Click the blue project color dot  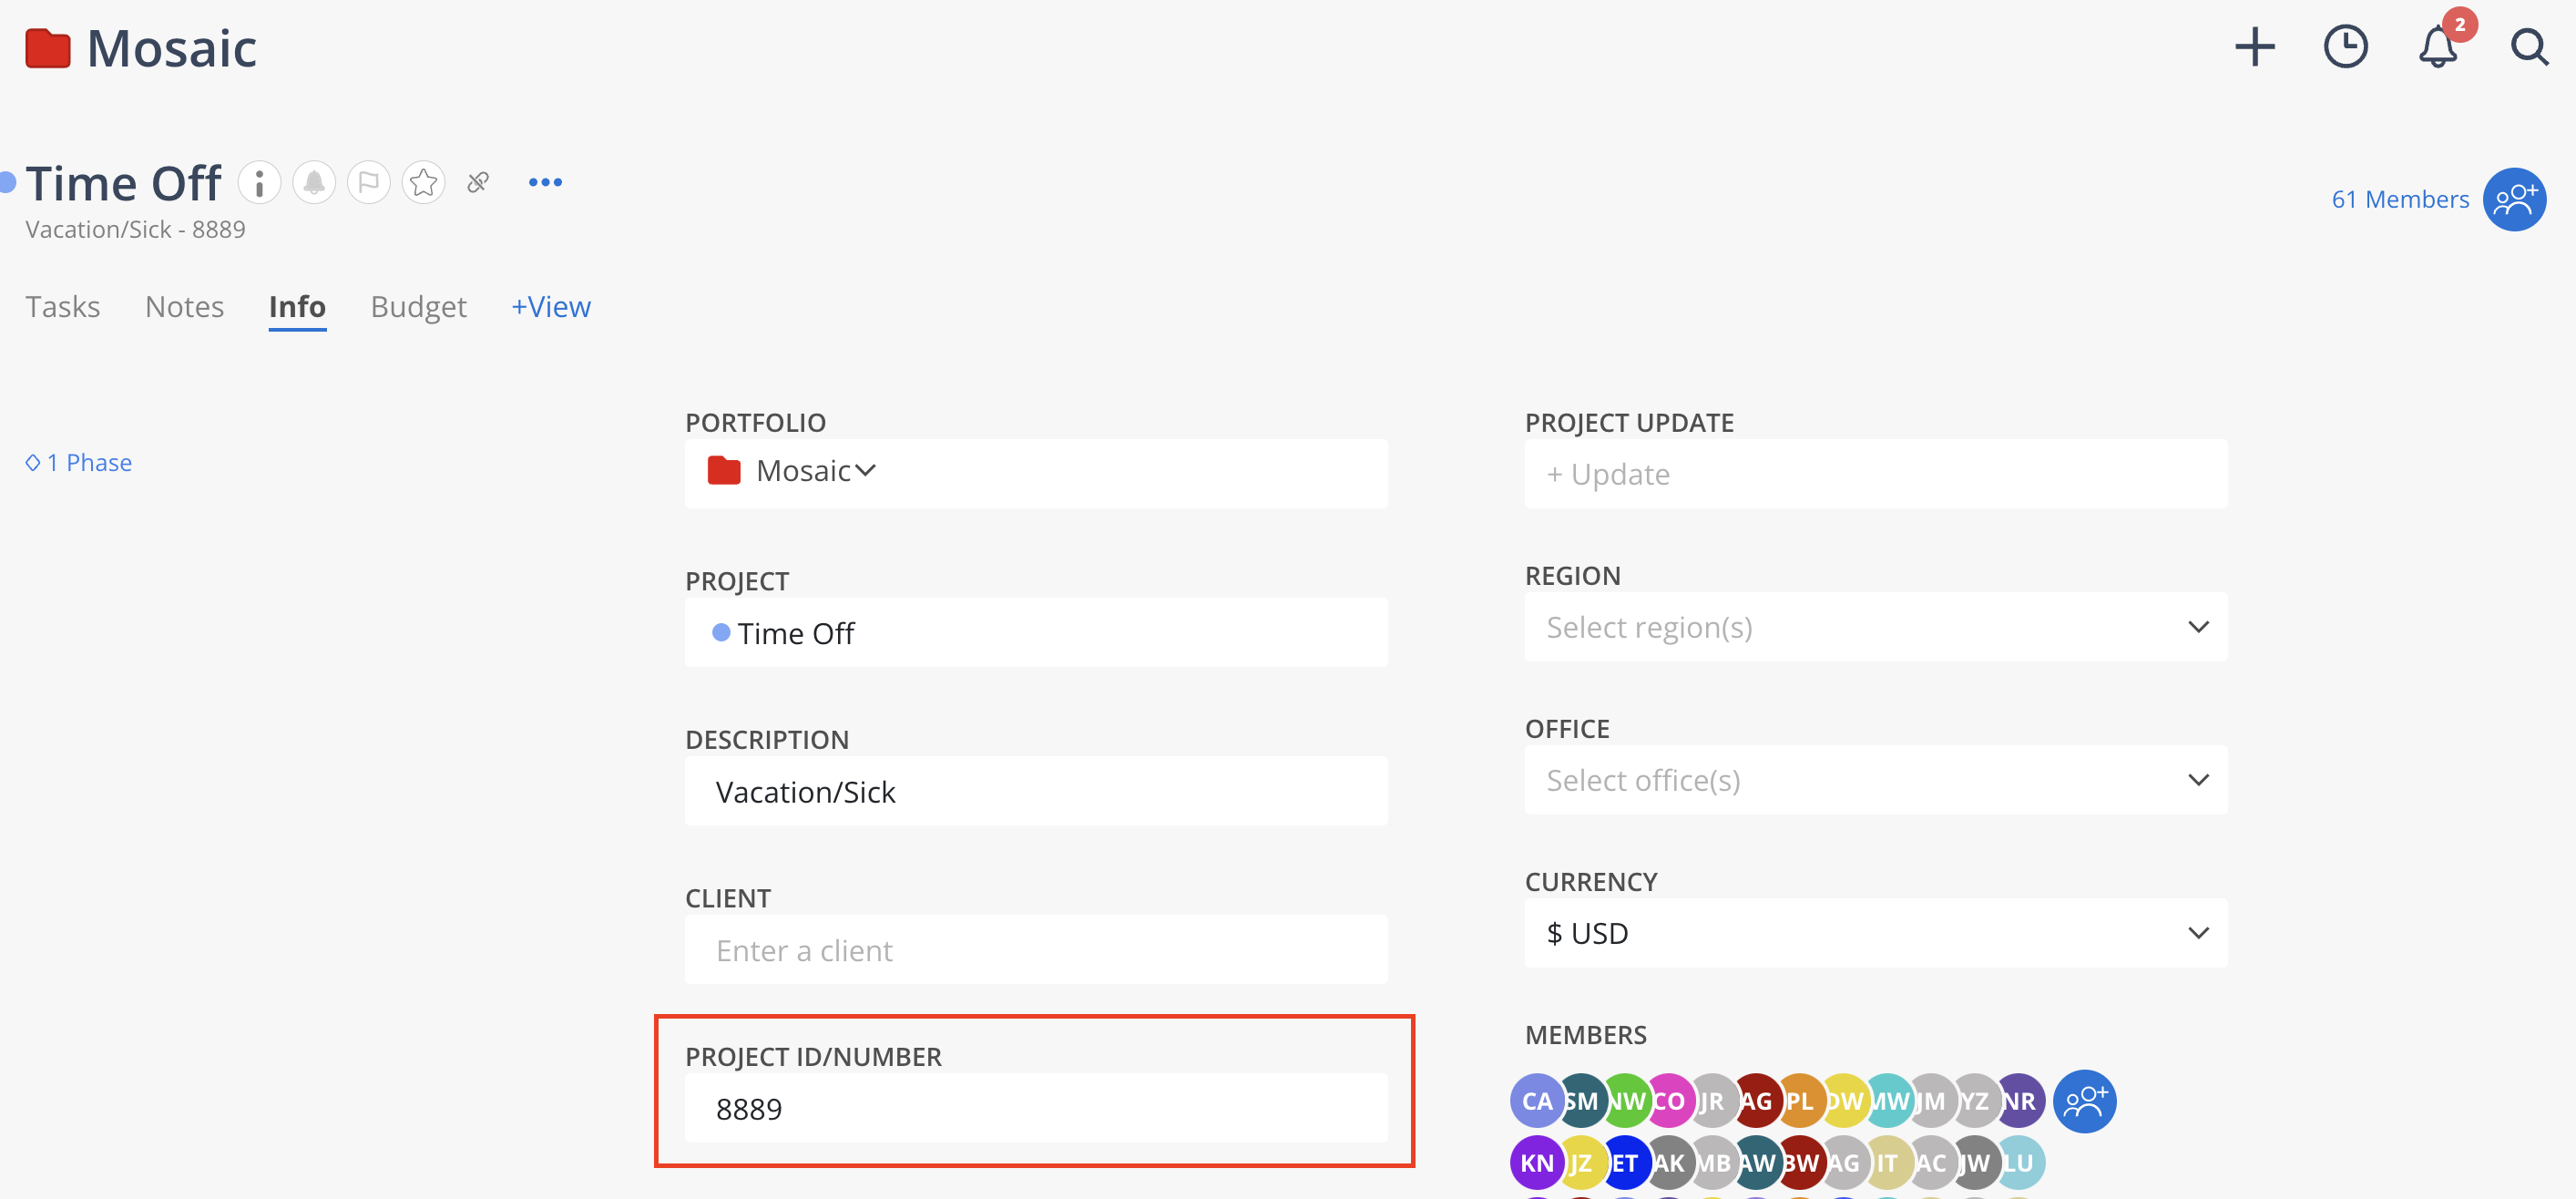point(721,632)
